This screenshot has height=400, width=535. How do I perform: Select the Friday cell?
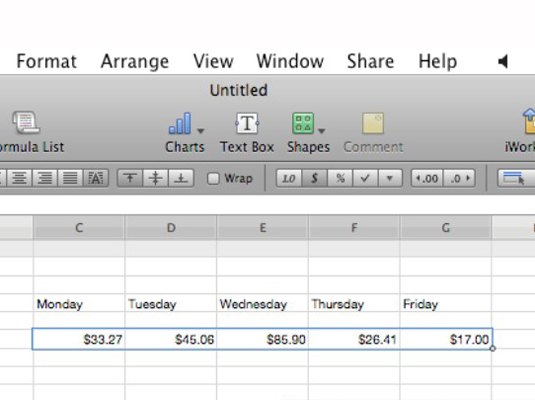pyautogui.click(x=446, y=304)
